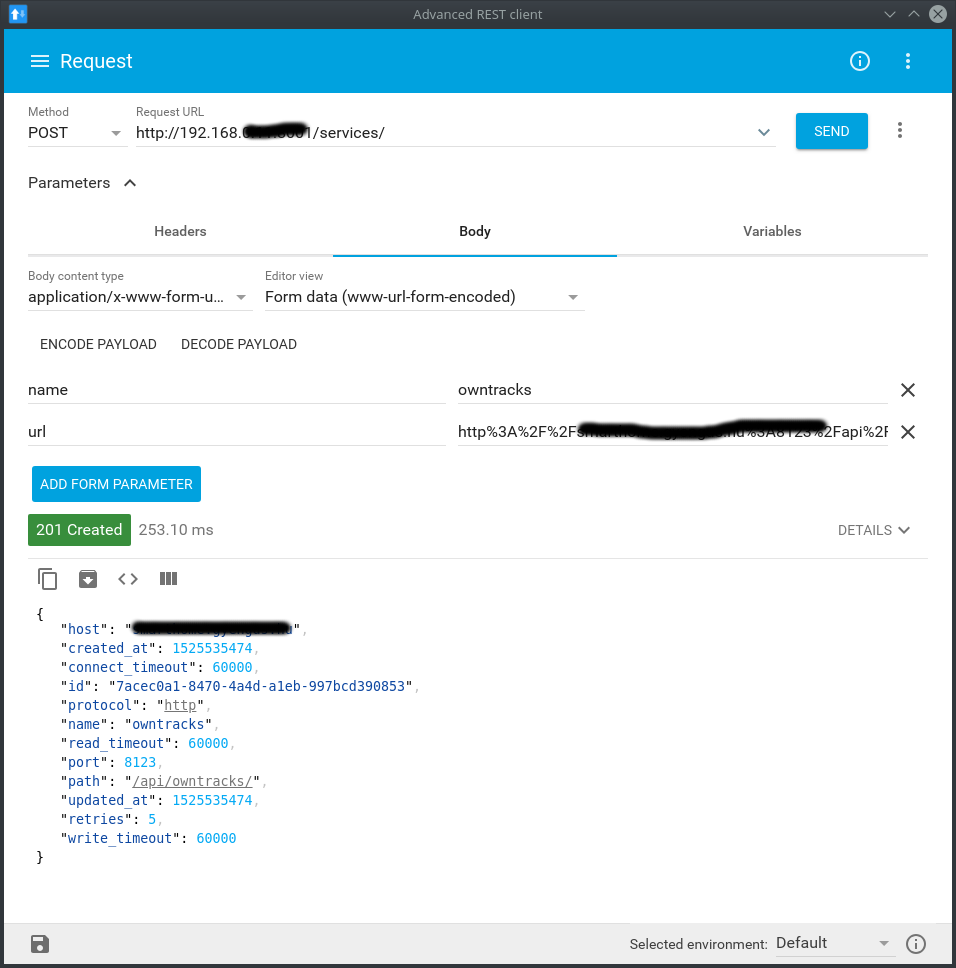Image resolution: width=956 pixels, height=968 pixels.
Task: Remove the url form parameter
Action: click(908, 432)
